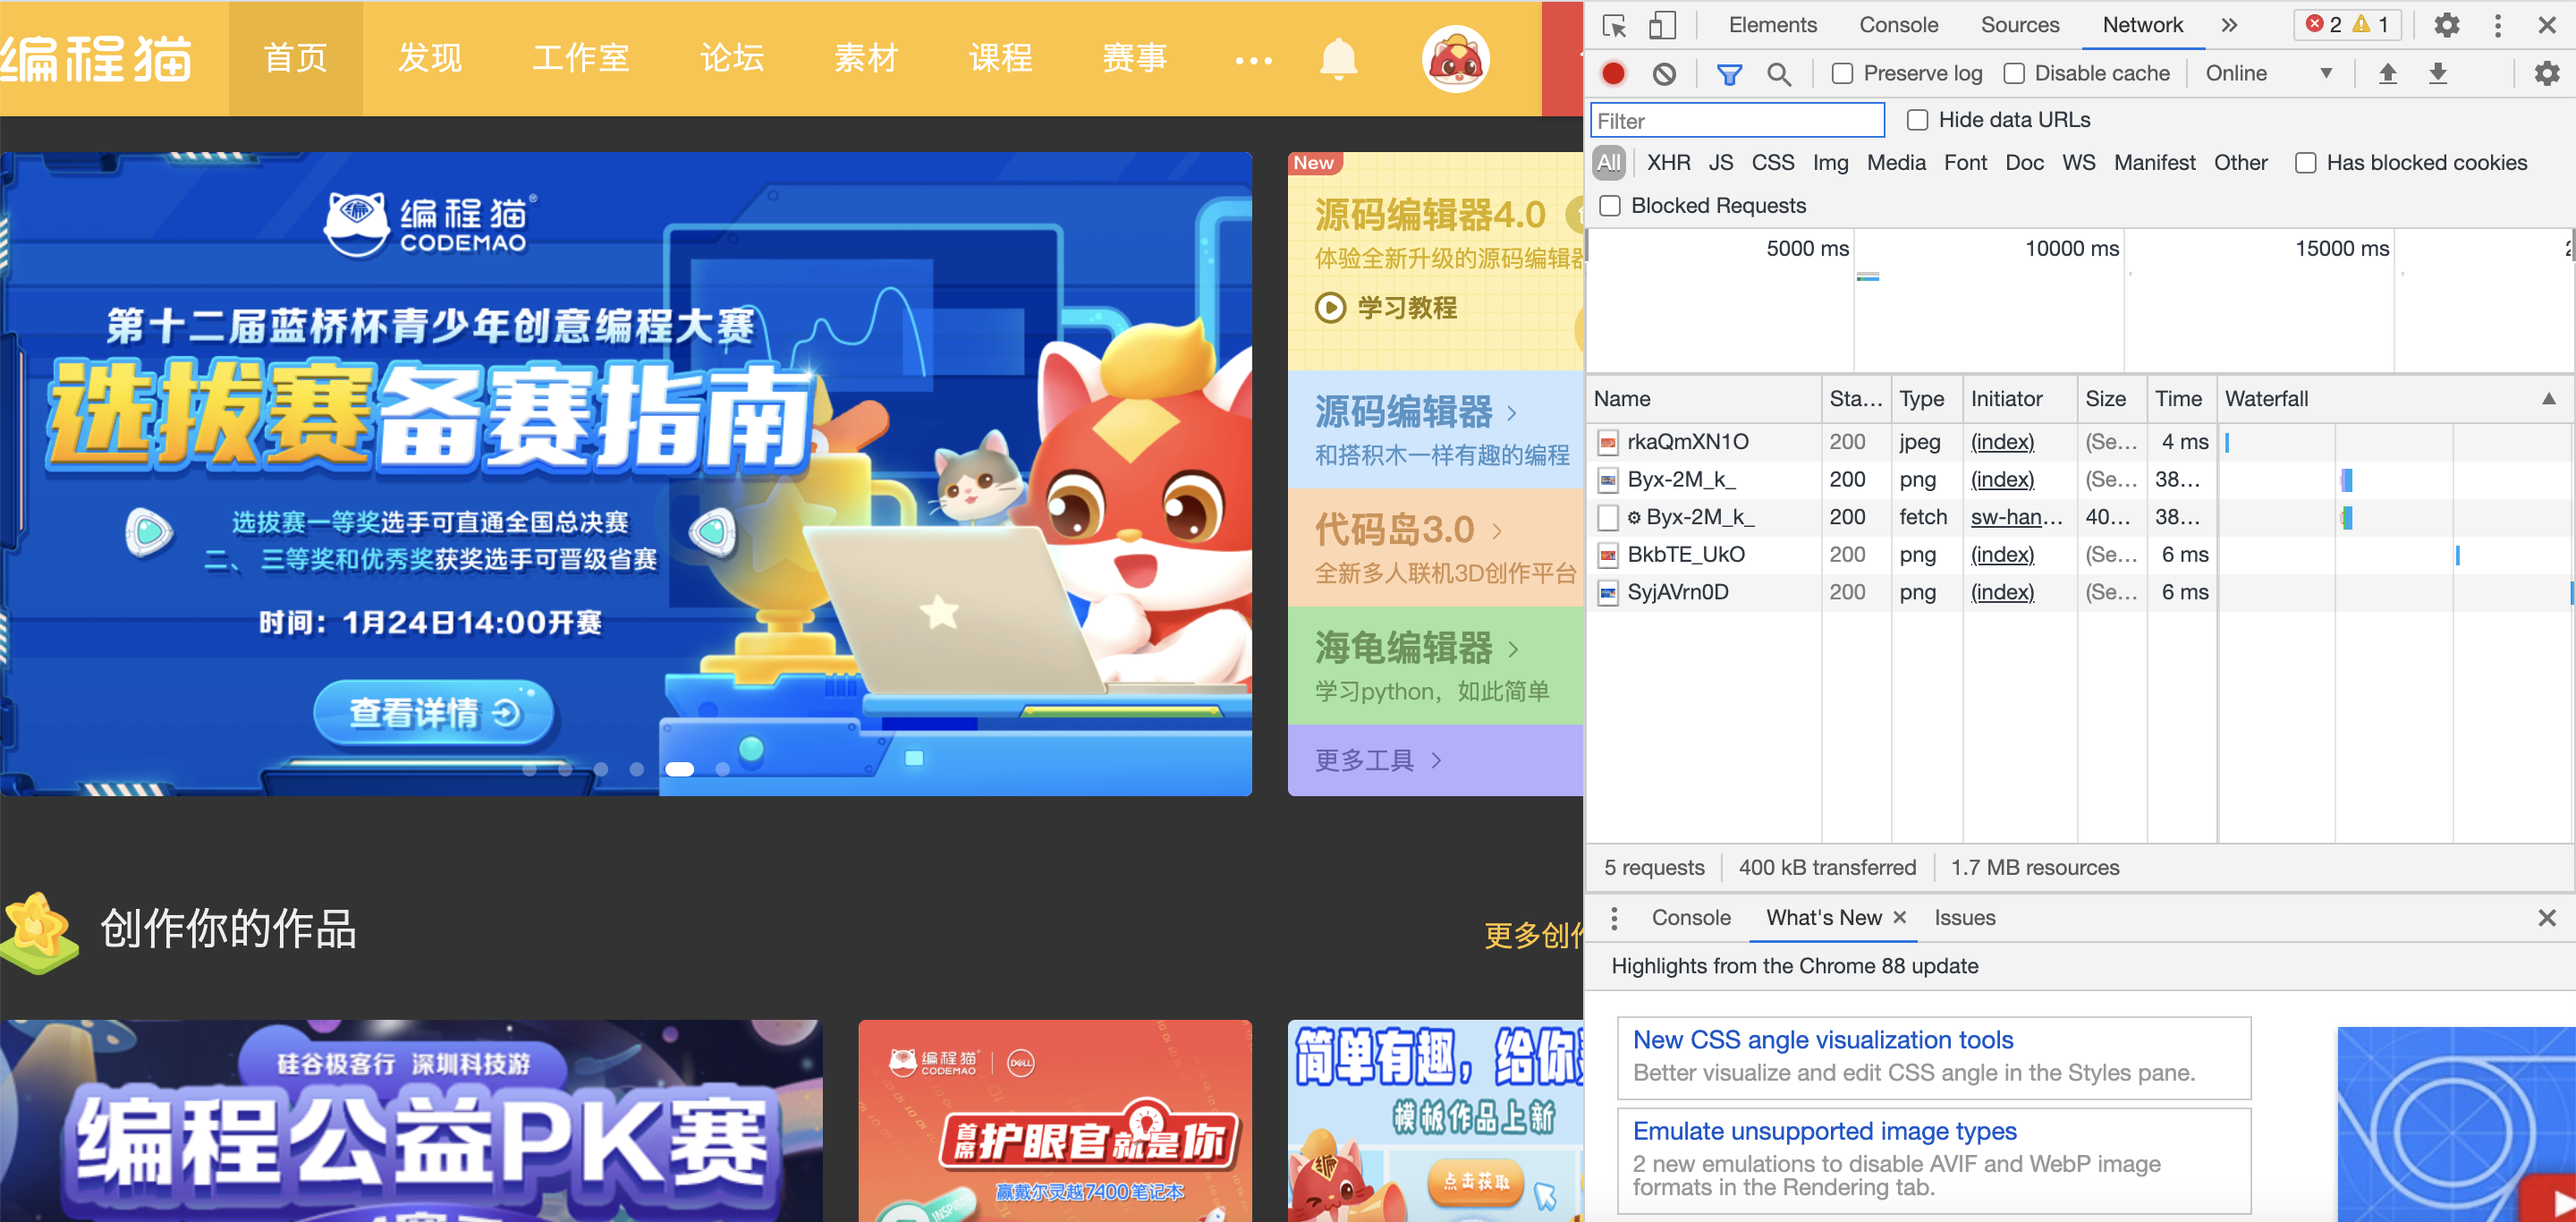Image resolution: width=2576 pixels, height=1222 pixels.
Task: Open the more navigation dots menu
Action: pos(1253,60)
